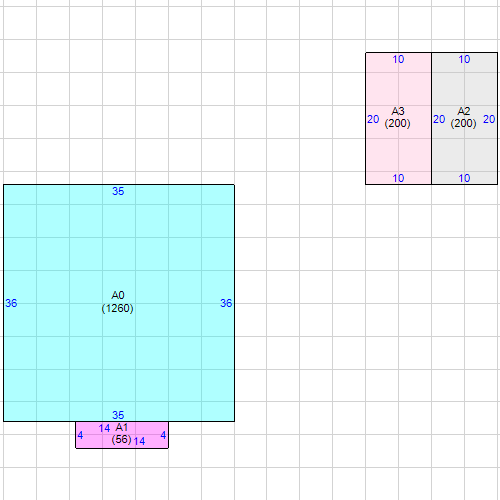Click the A3 (200) area label

coord(398,117)
